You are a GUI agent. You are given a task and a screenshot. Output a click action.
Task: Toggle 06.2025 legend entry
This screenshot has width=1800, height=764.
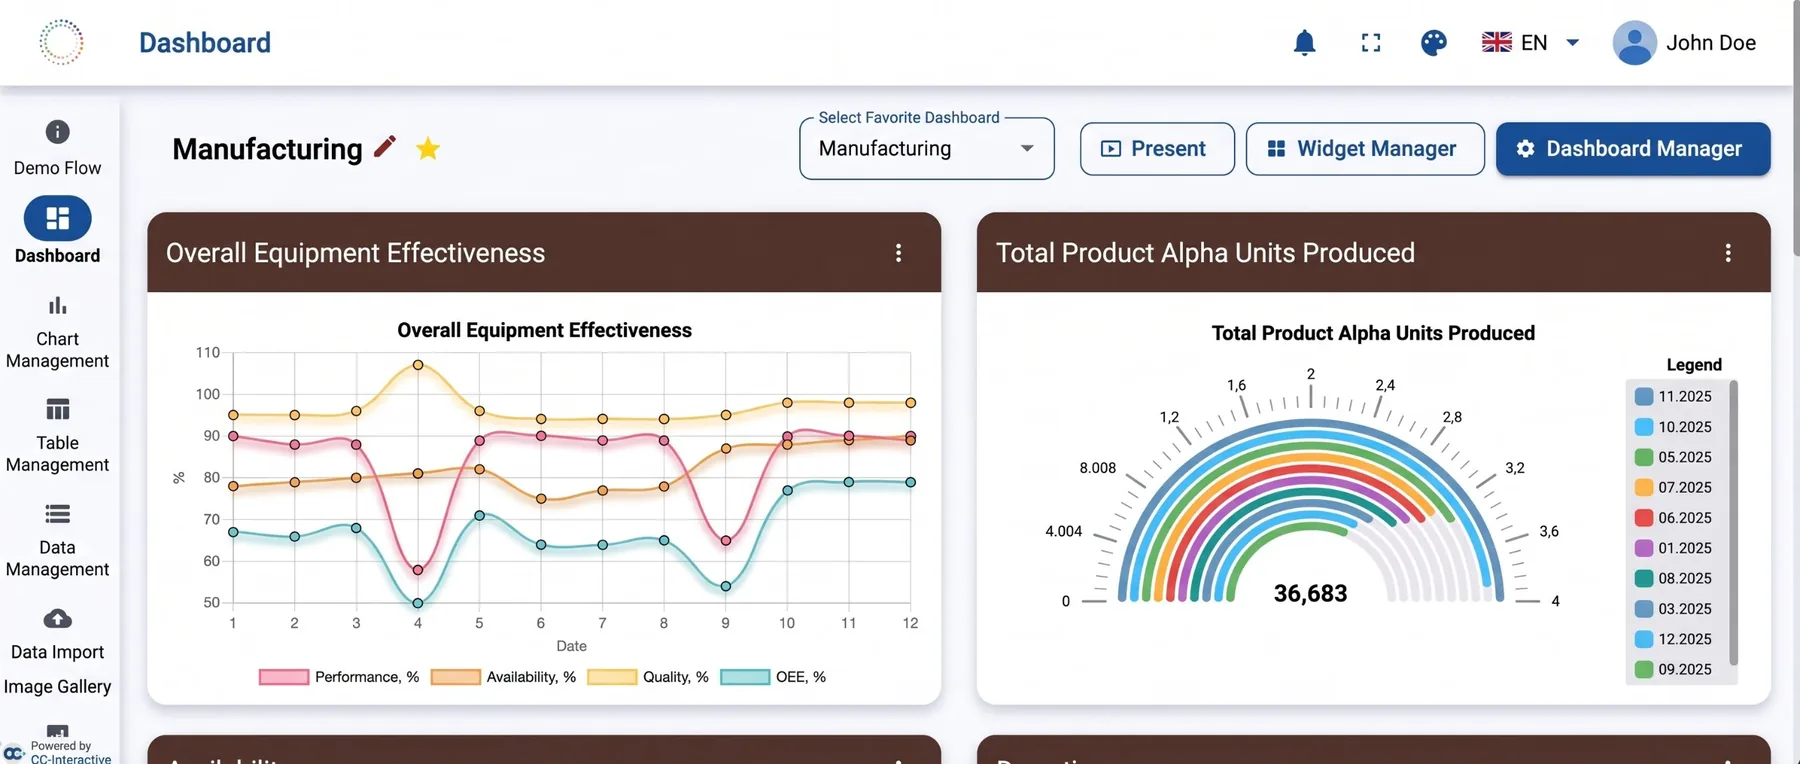coord(1673,518)
